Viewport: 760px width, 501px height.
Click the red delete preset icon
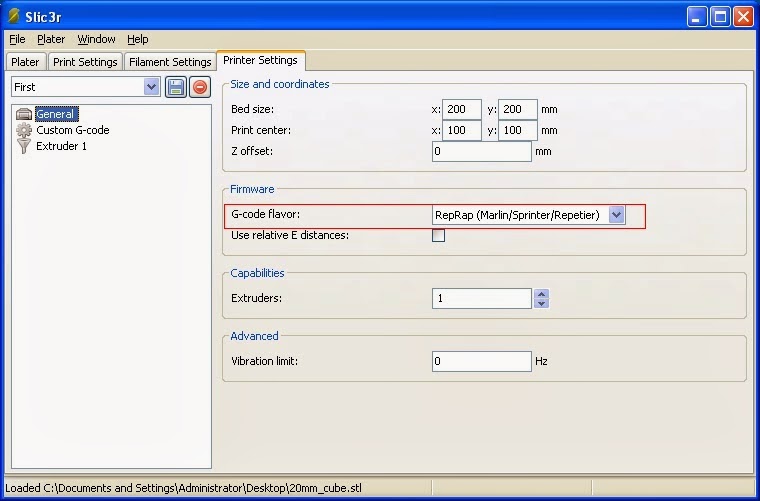click(200, 87)
